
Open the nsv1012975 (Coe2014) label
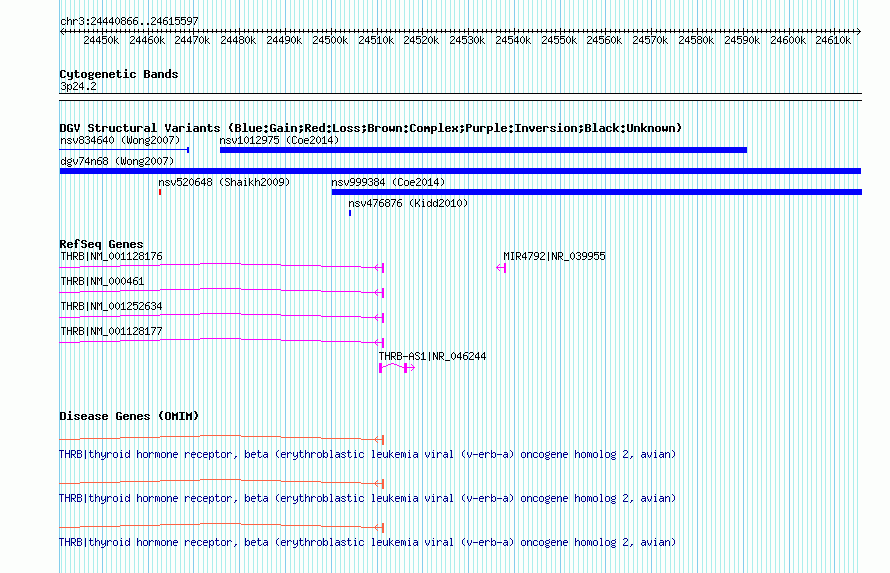point(279,140)
